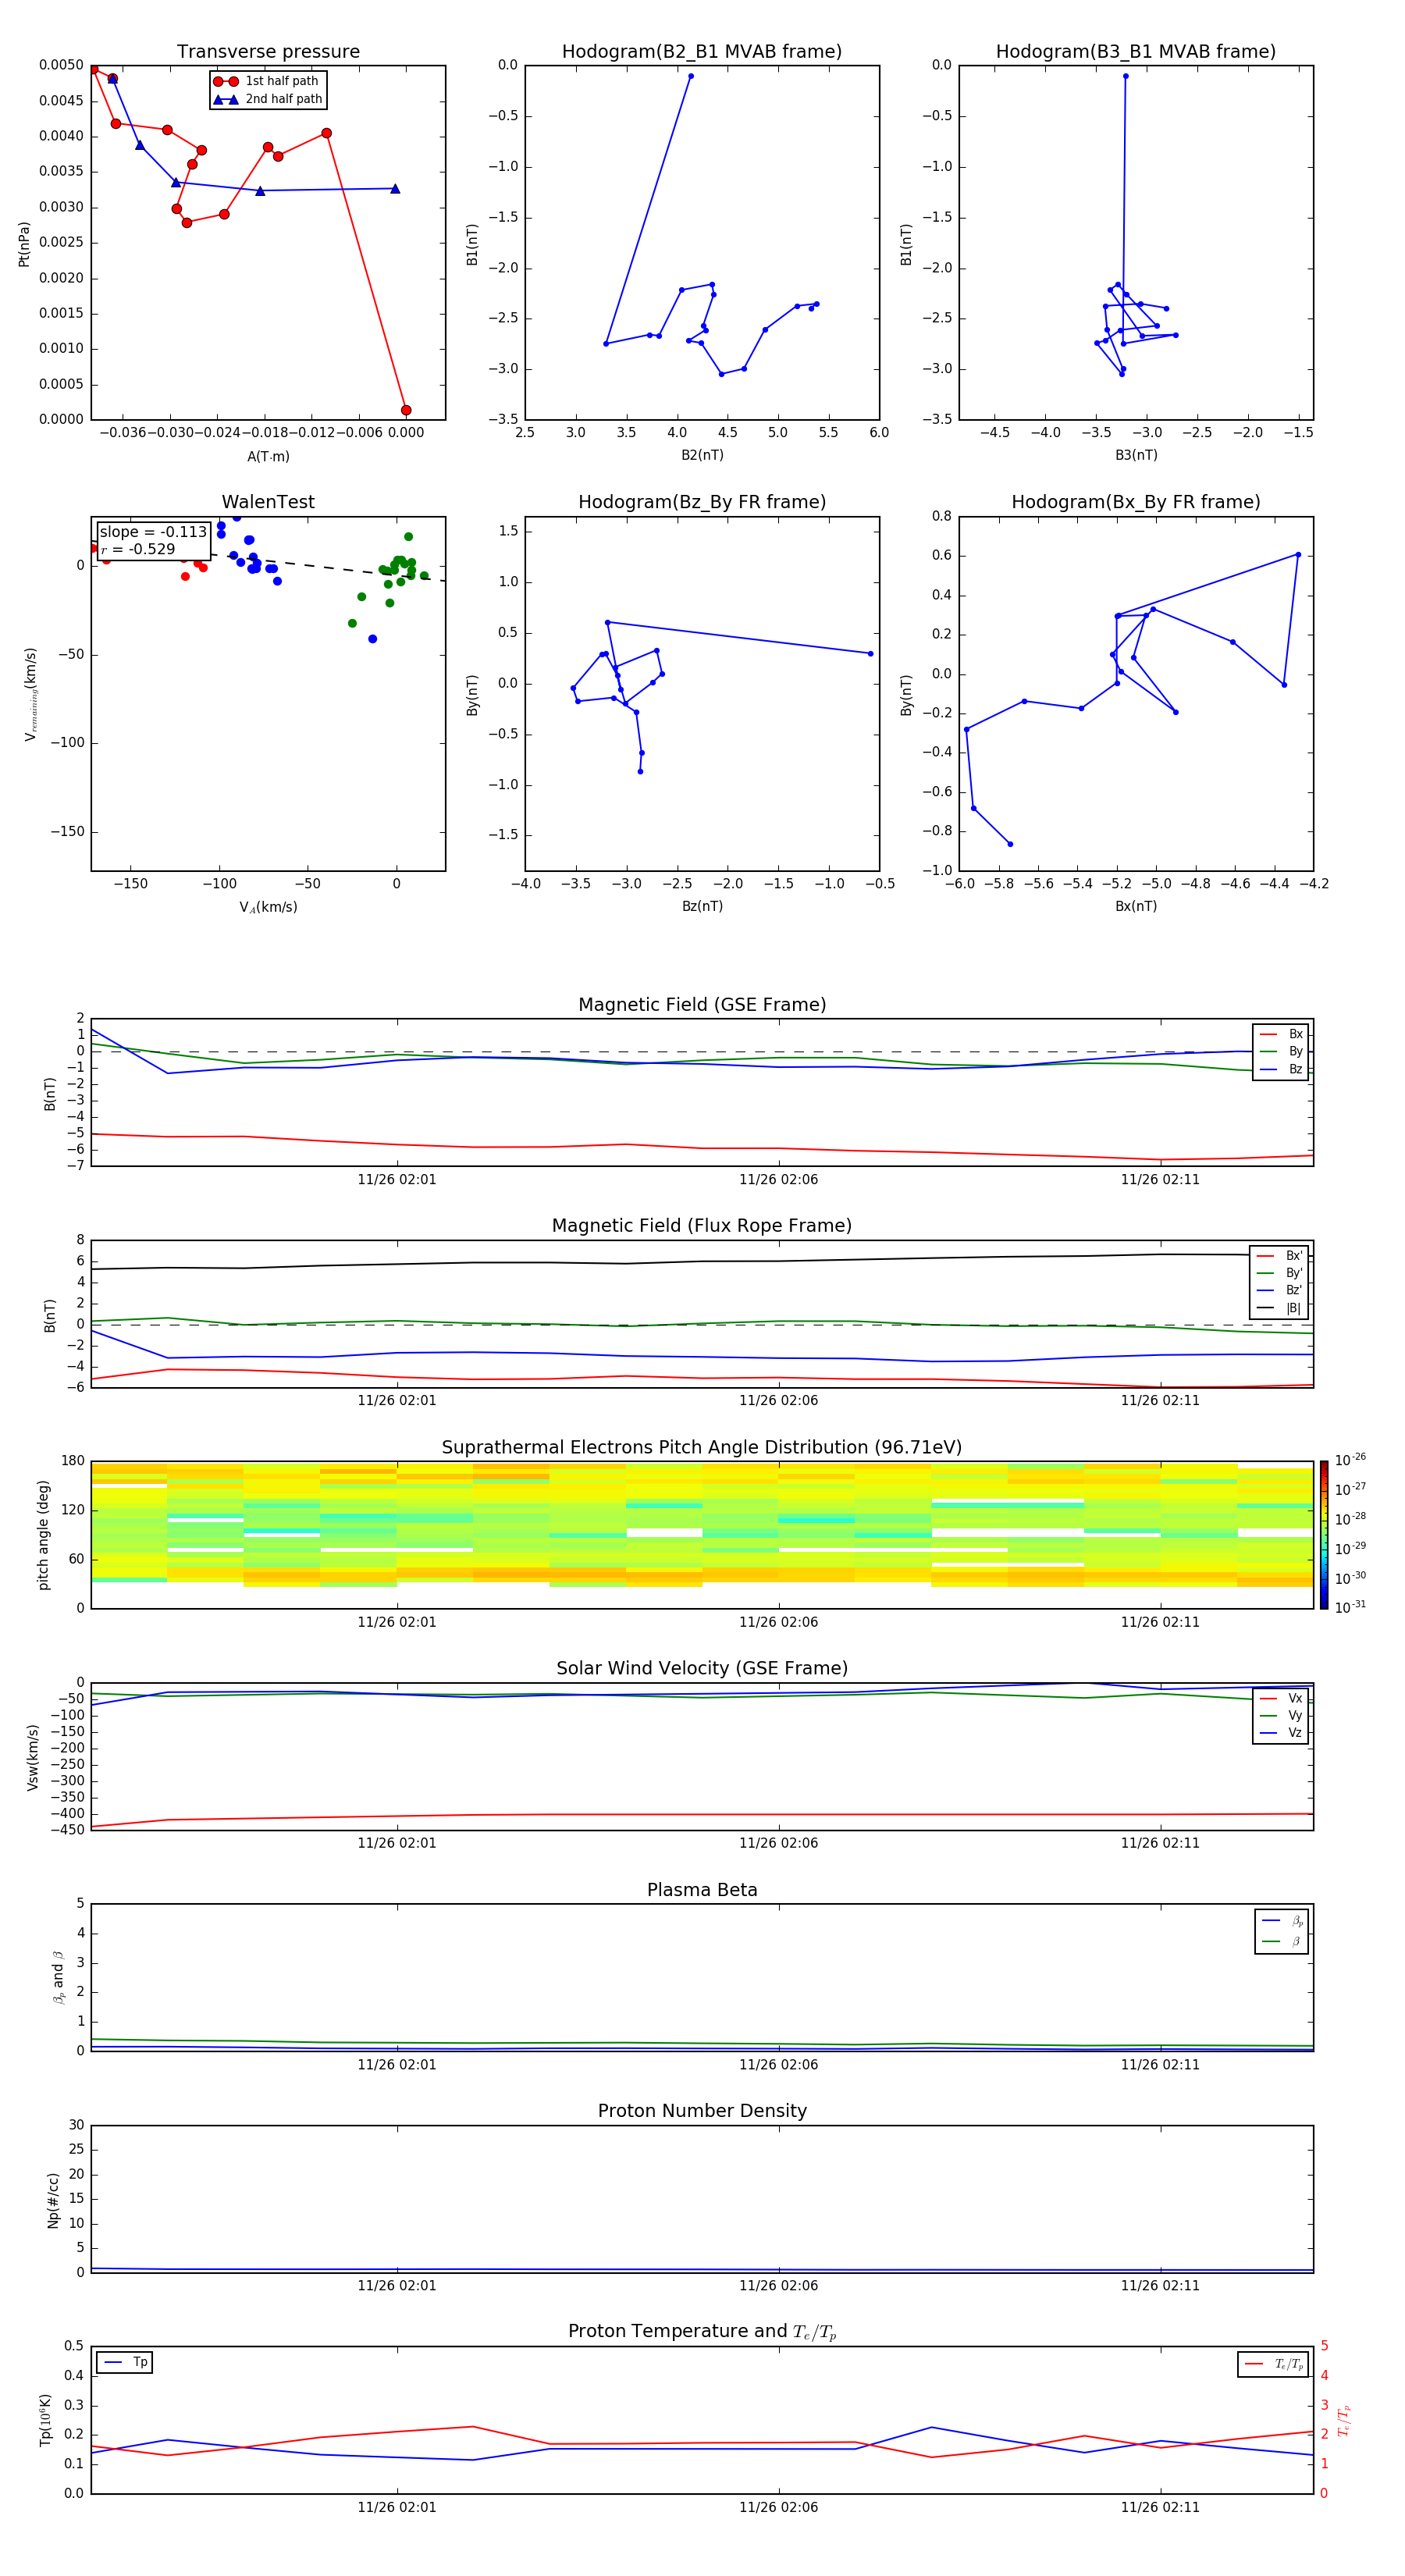Click the Pt(nPa) y-axis label
The height and width of the screenshot is (2576, 1405).
coord(24,244)
